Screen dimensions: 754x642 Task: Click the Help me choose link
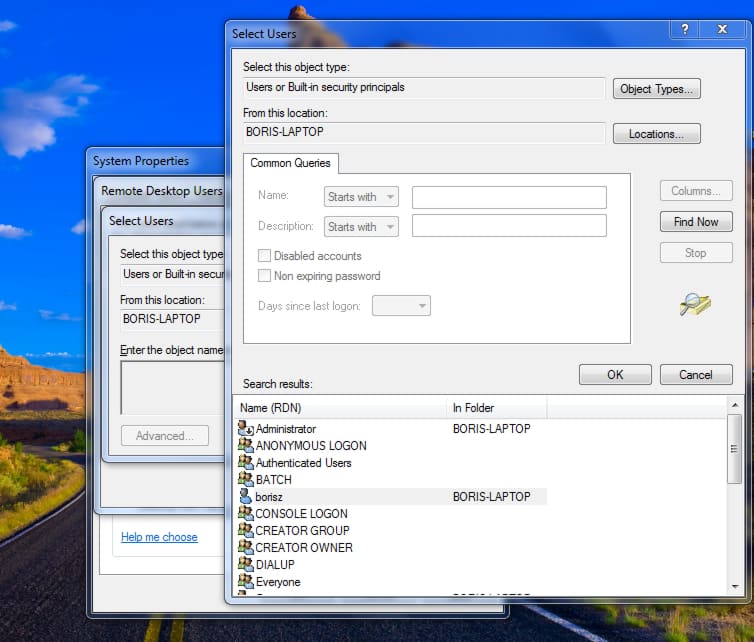pos(159,537)
